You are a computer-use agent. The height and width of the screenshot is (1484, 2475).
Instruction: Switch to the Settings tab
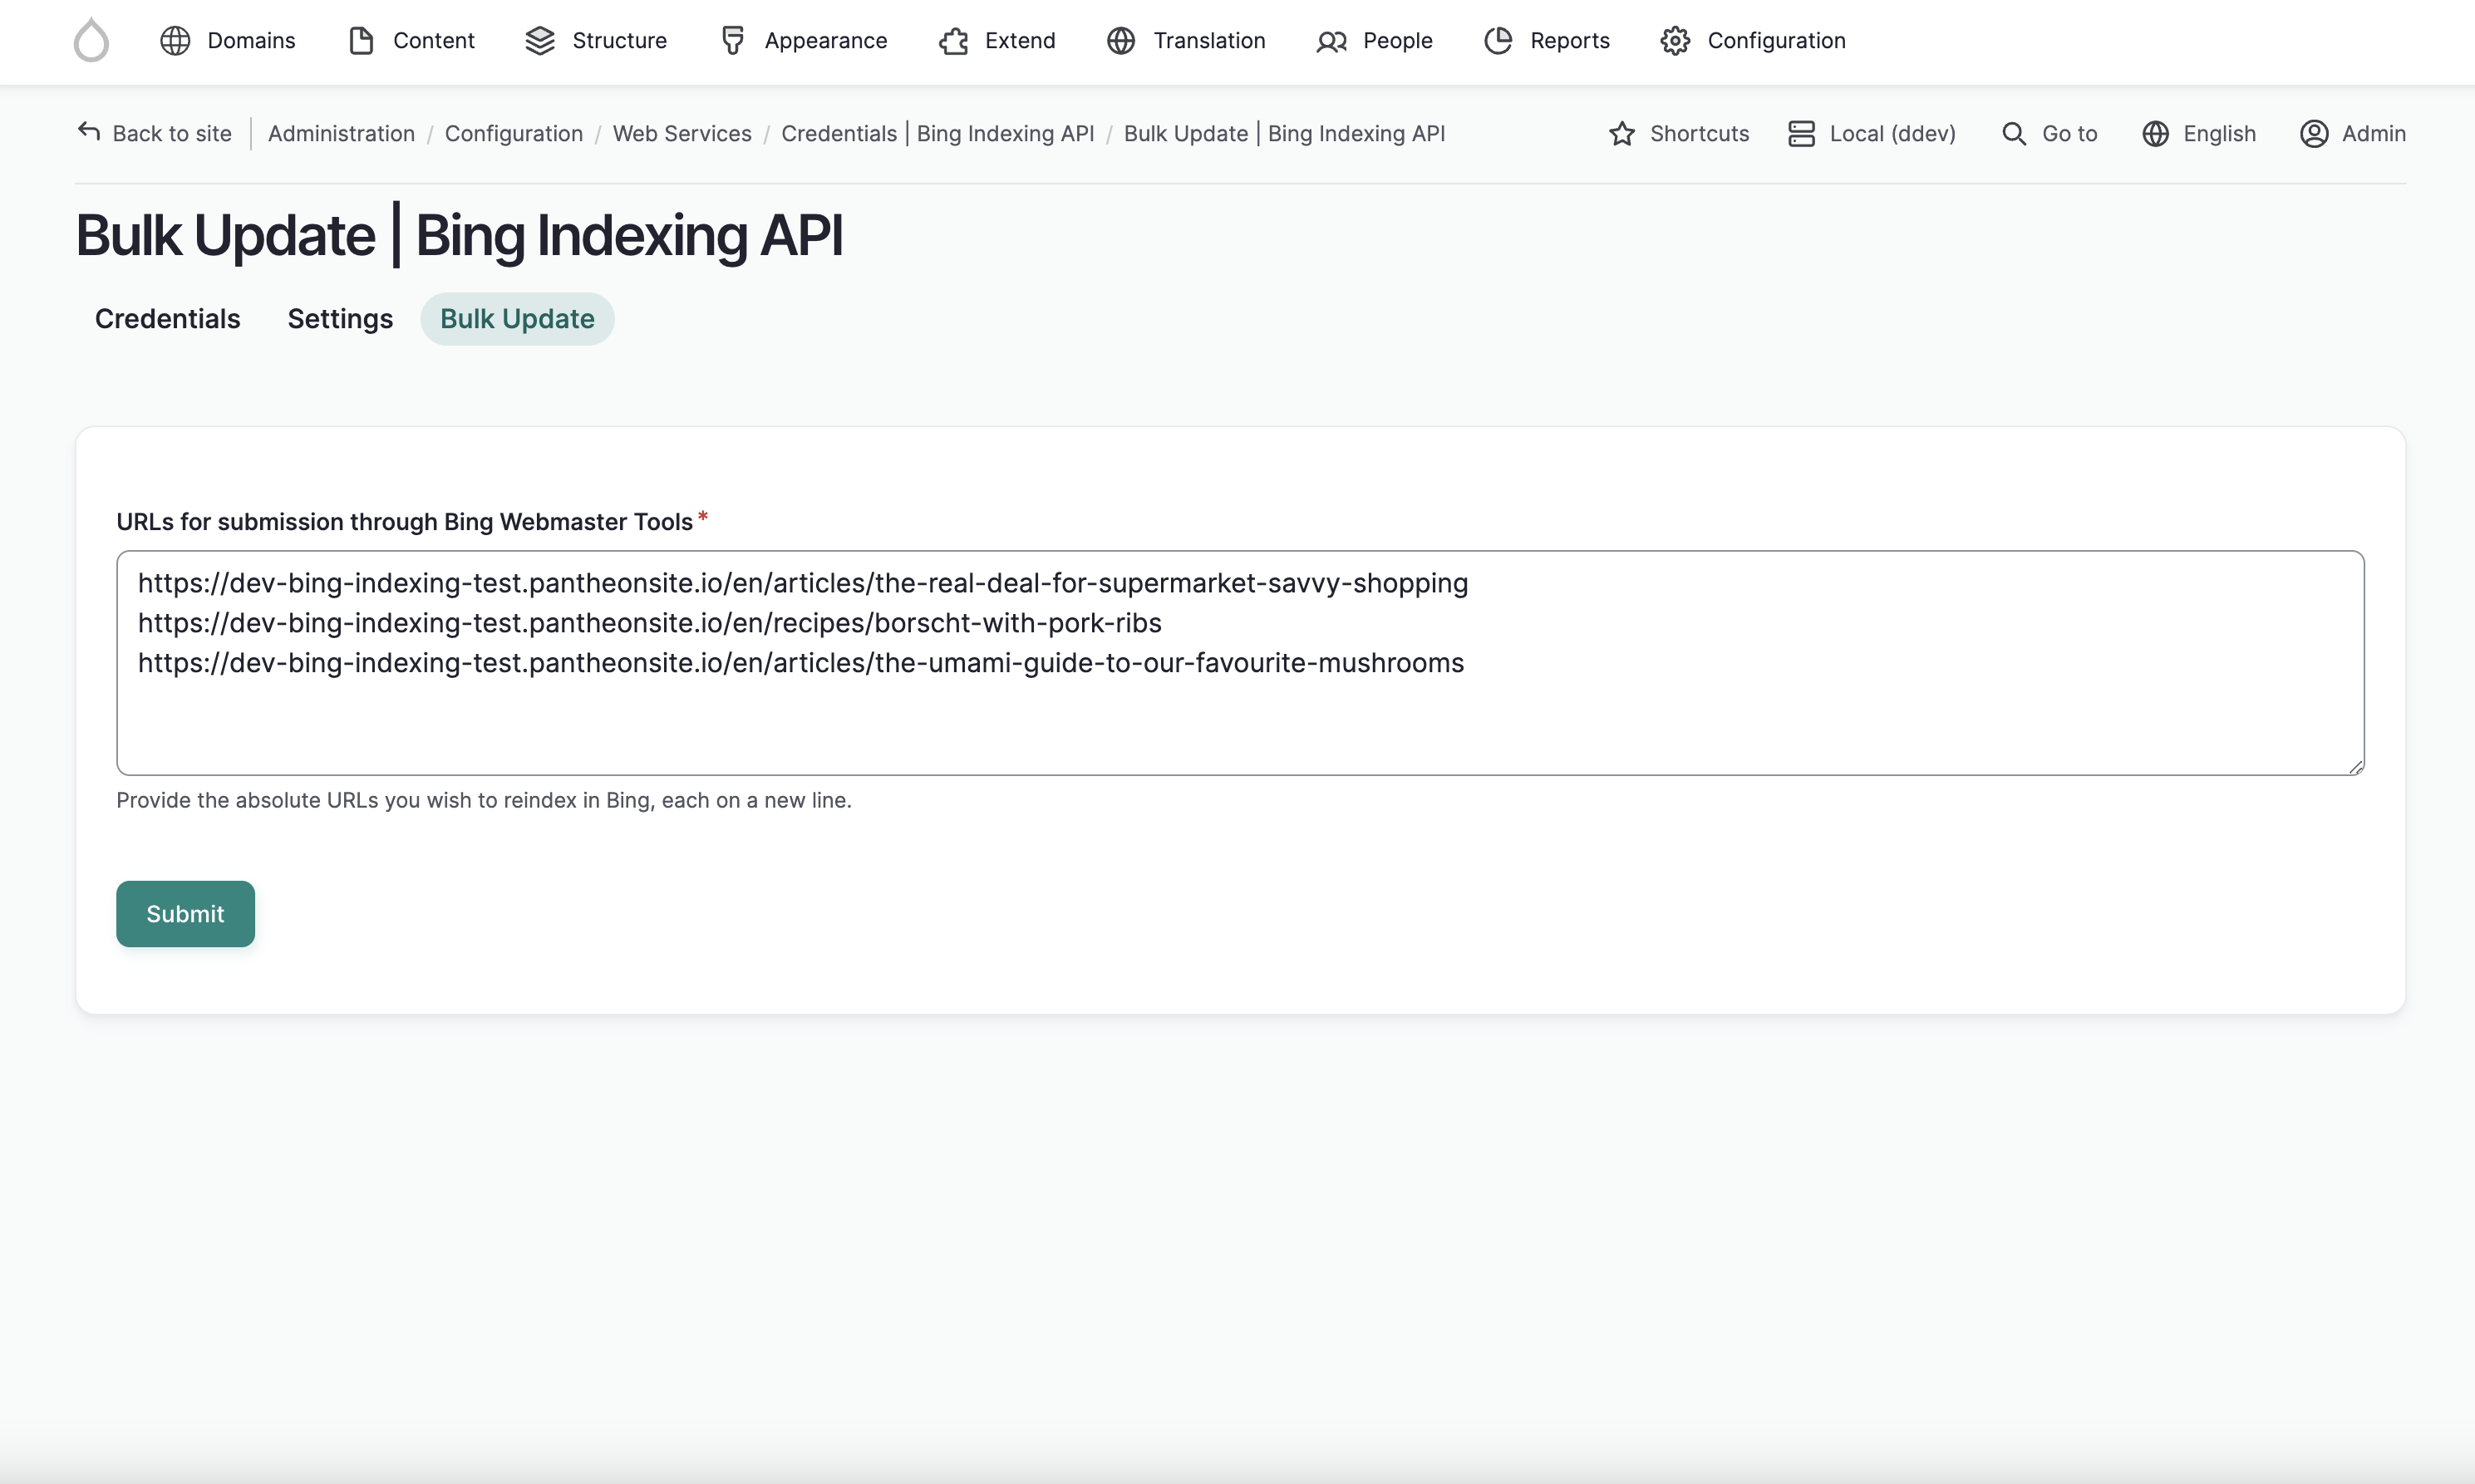pos(340,319)
